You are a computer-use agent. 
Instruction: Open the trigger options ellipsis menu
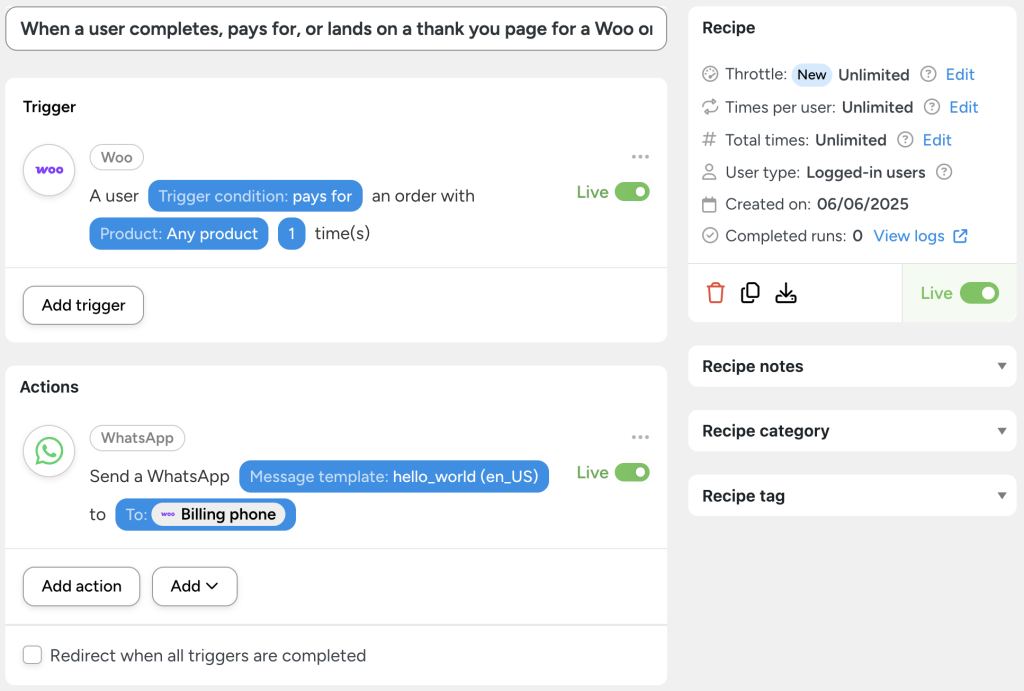click(x=640, y=156)
